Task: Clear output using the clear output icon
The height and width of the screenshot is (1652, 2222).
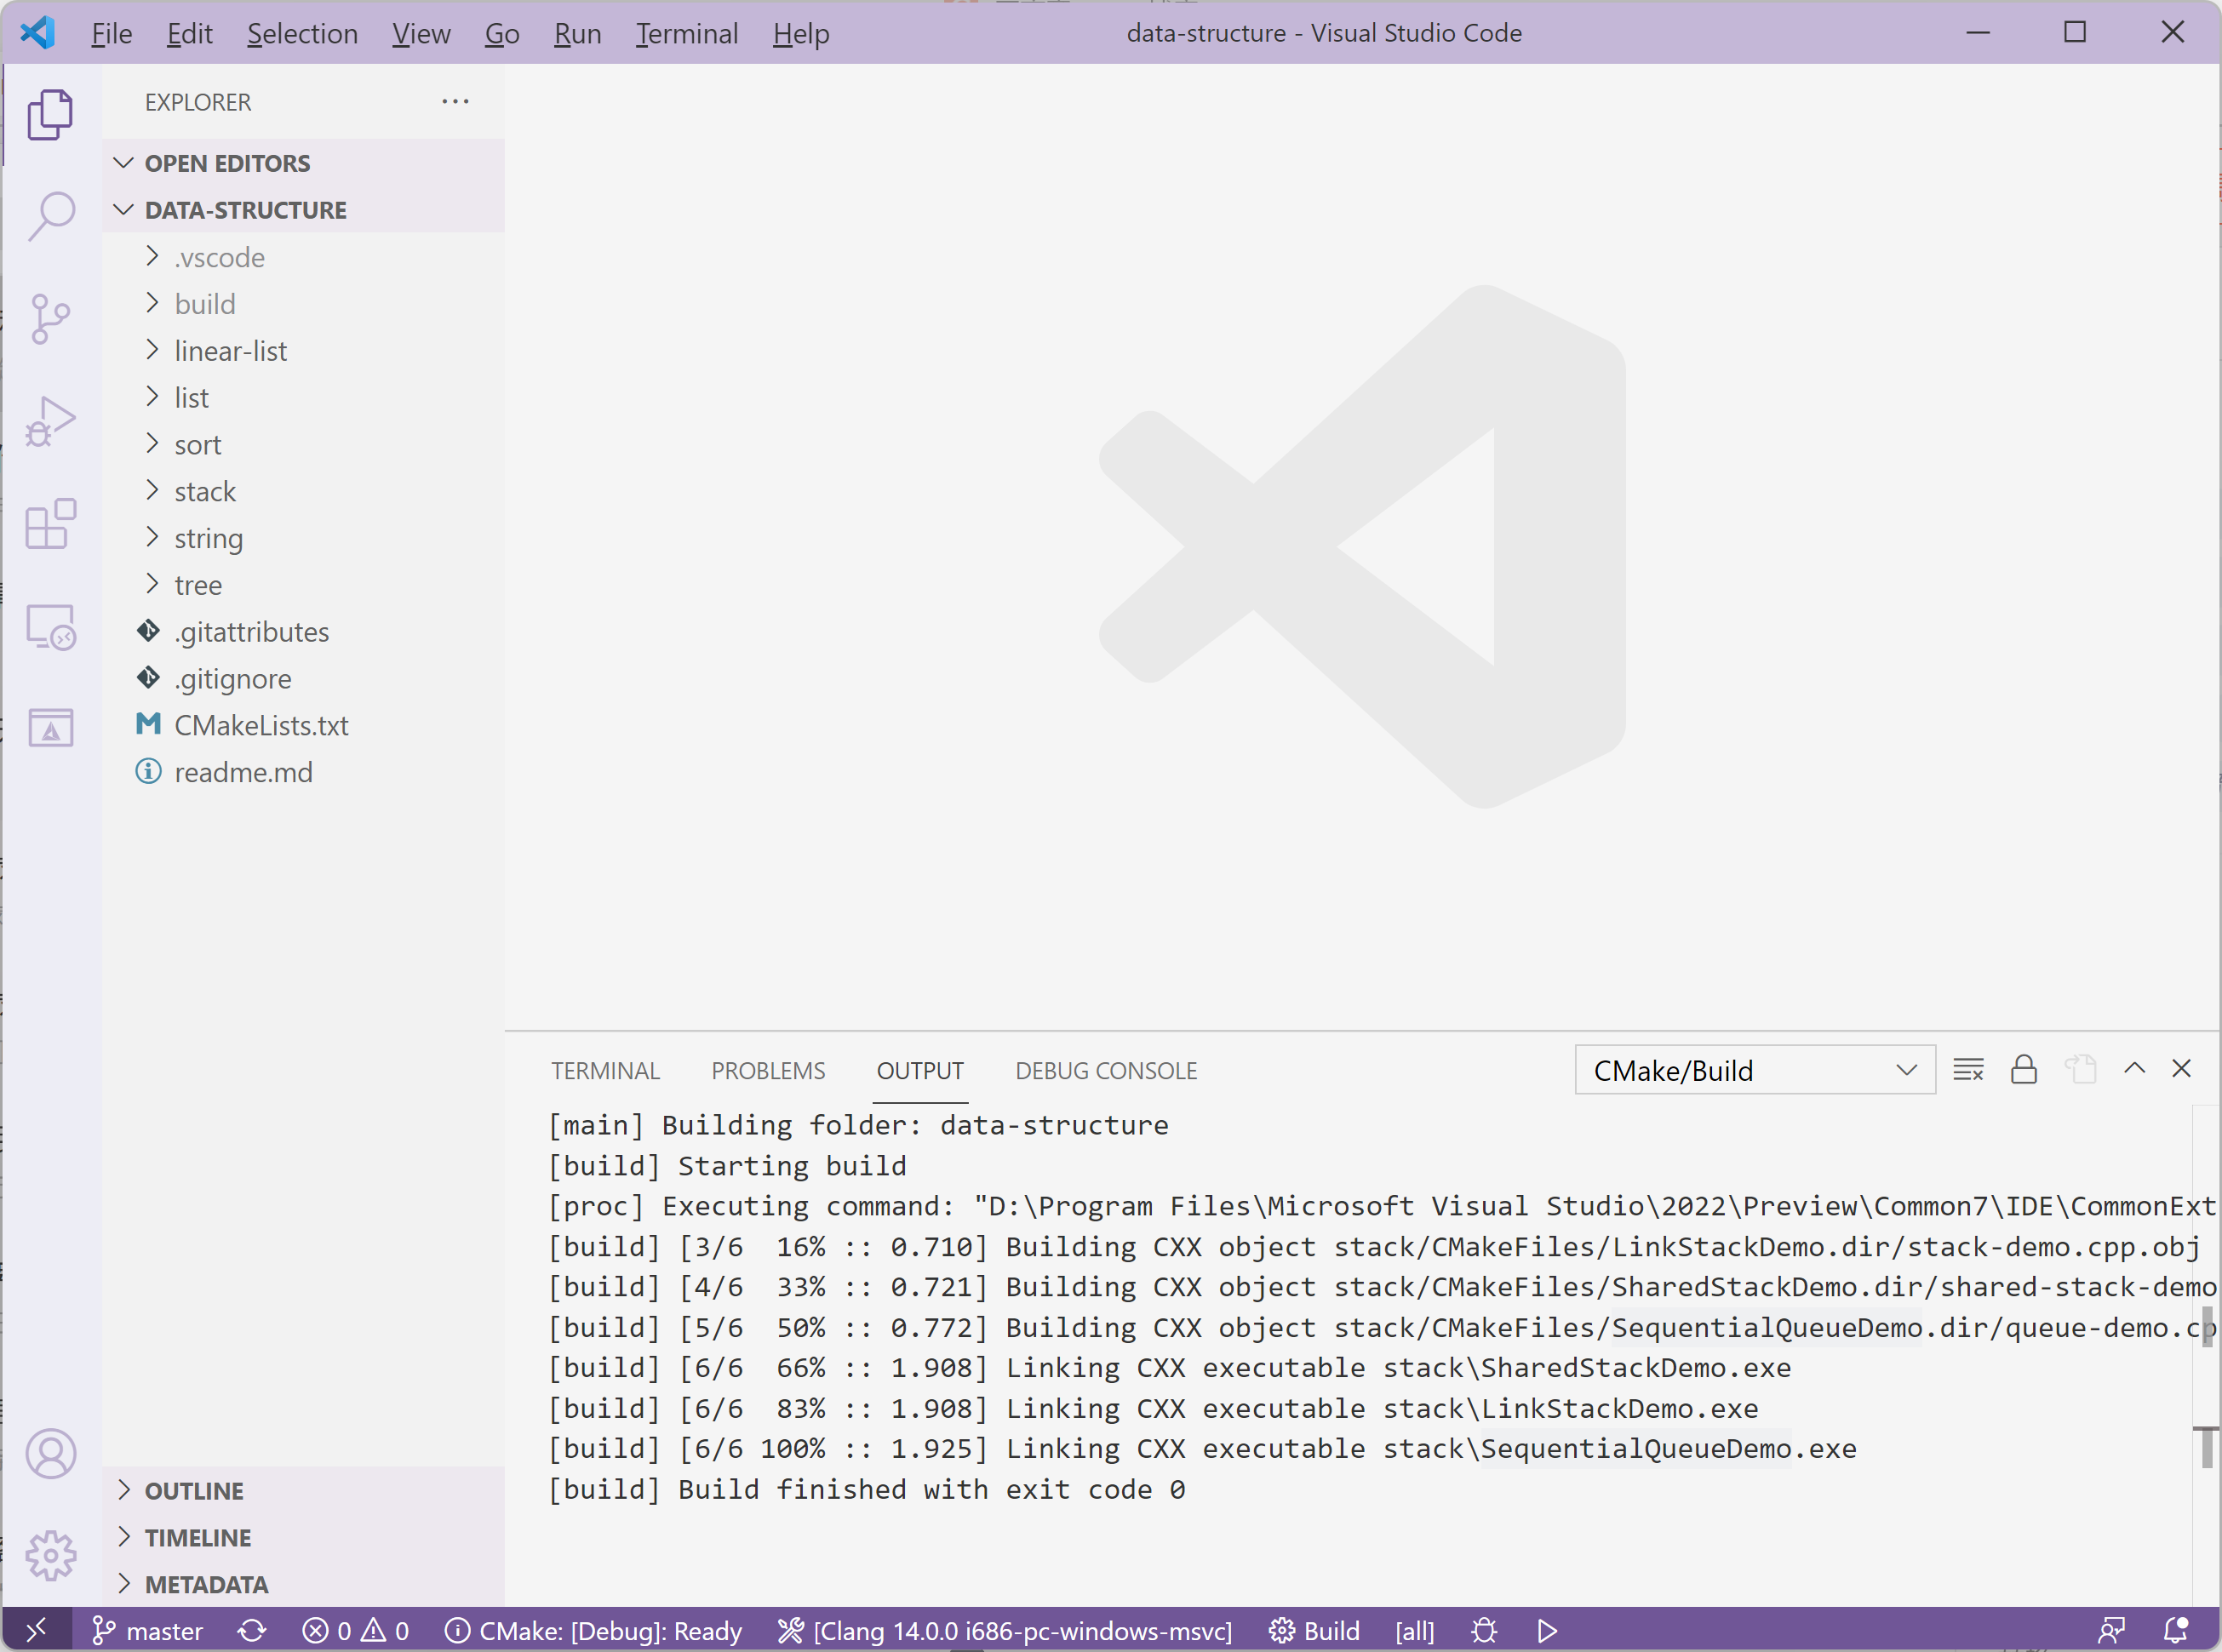Action: point(1968,1070)
